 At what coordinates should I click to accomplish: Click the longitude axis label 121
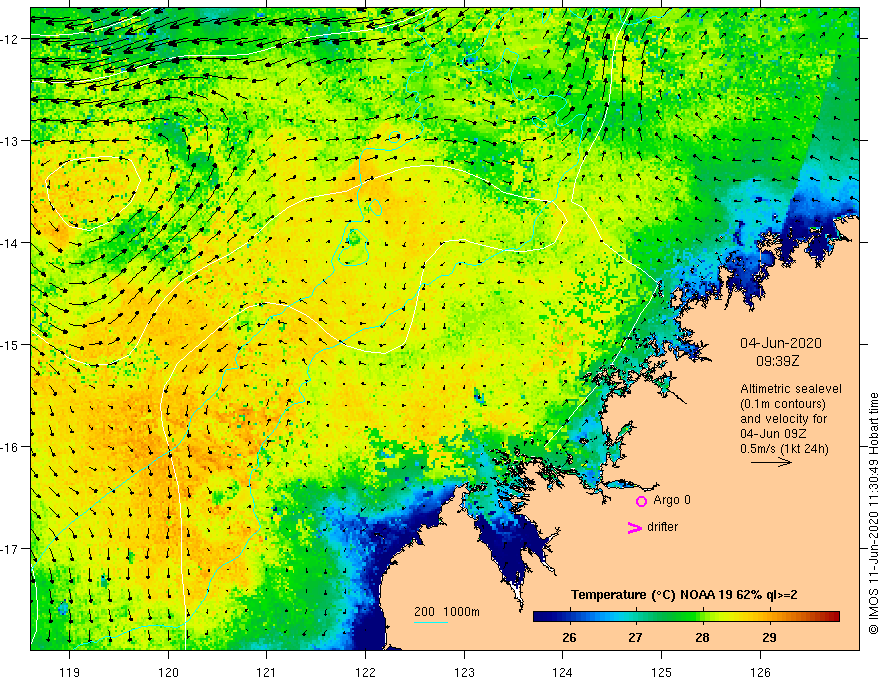pos(267,672)
